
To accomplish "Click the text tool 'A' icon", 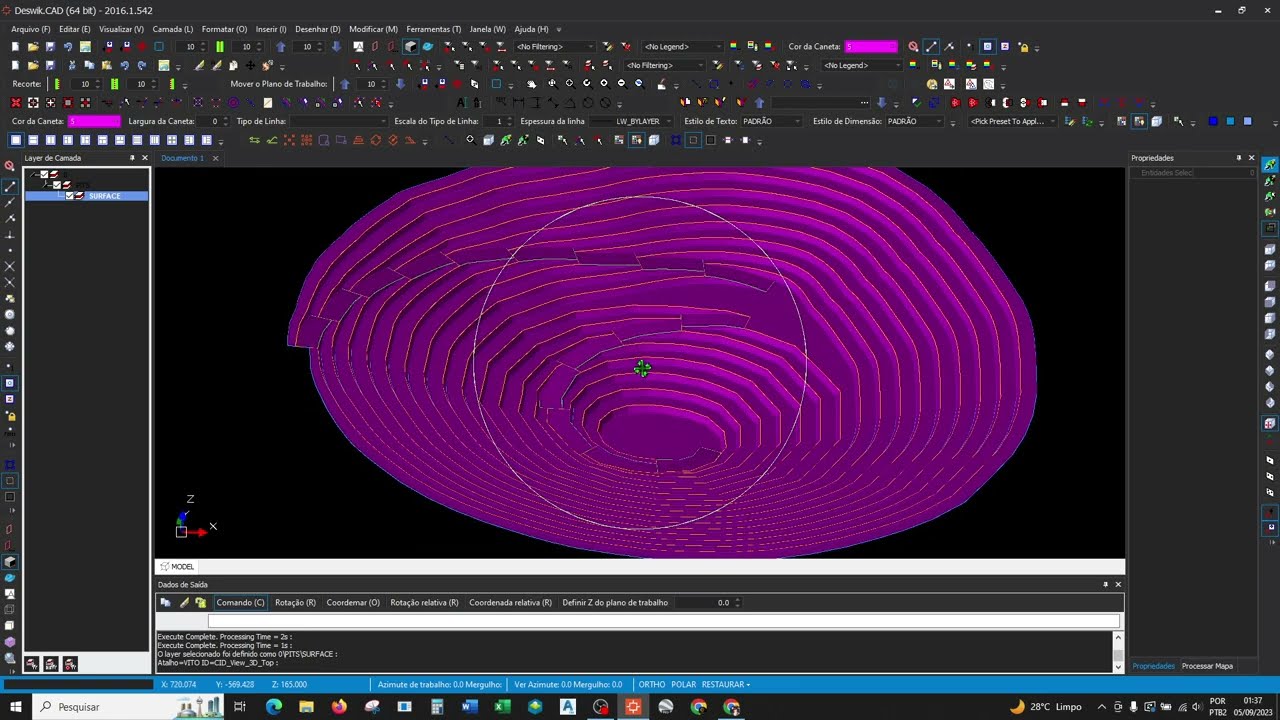I will (461, 103).
